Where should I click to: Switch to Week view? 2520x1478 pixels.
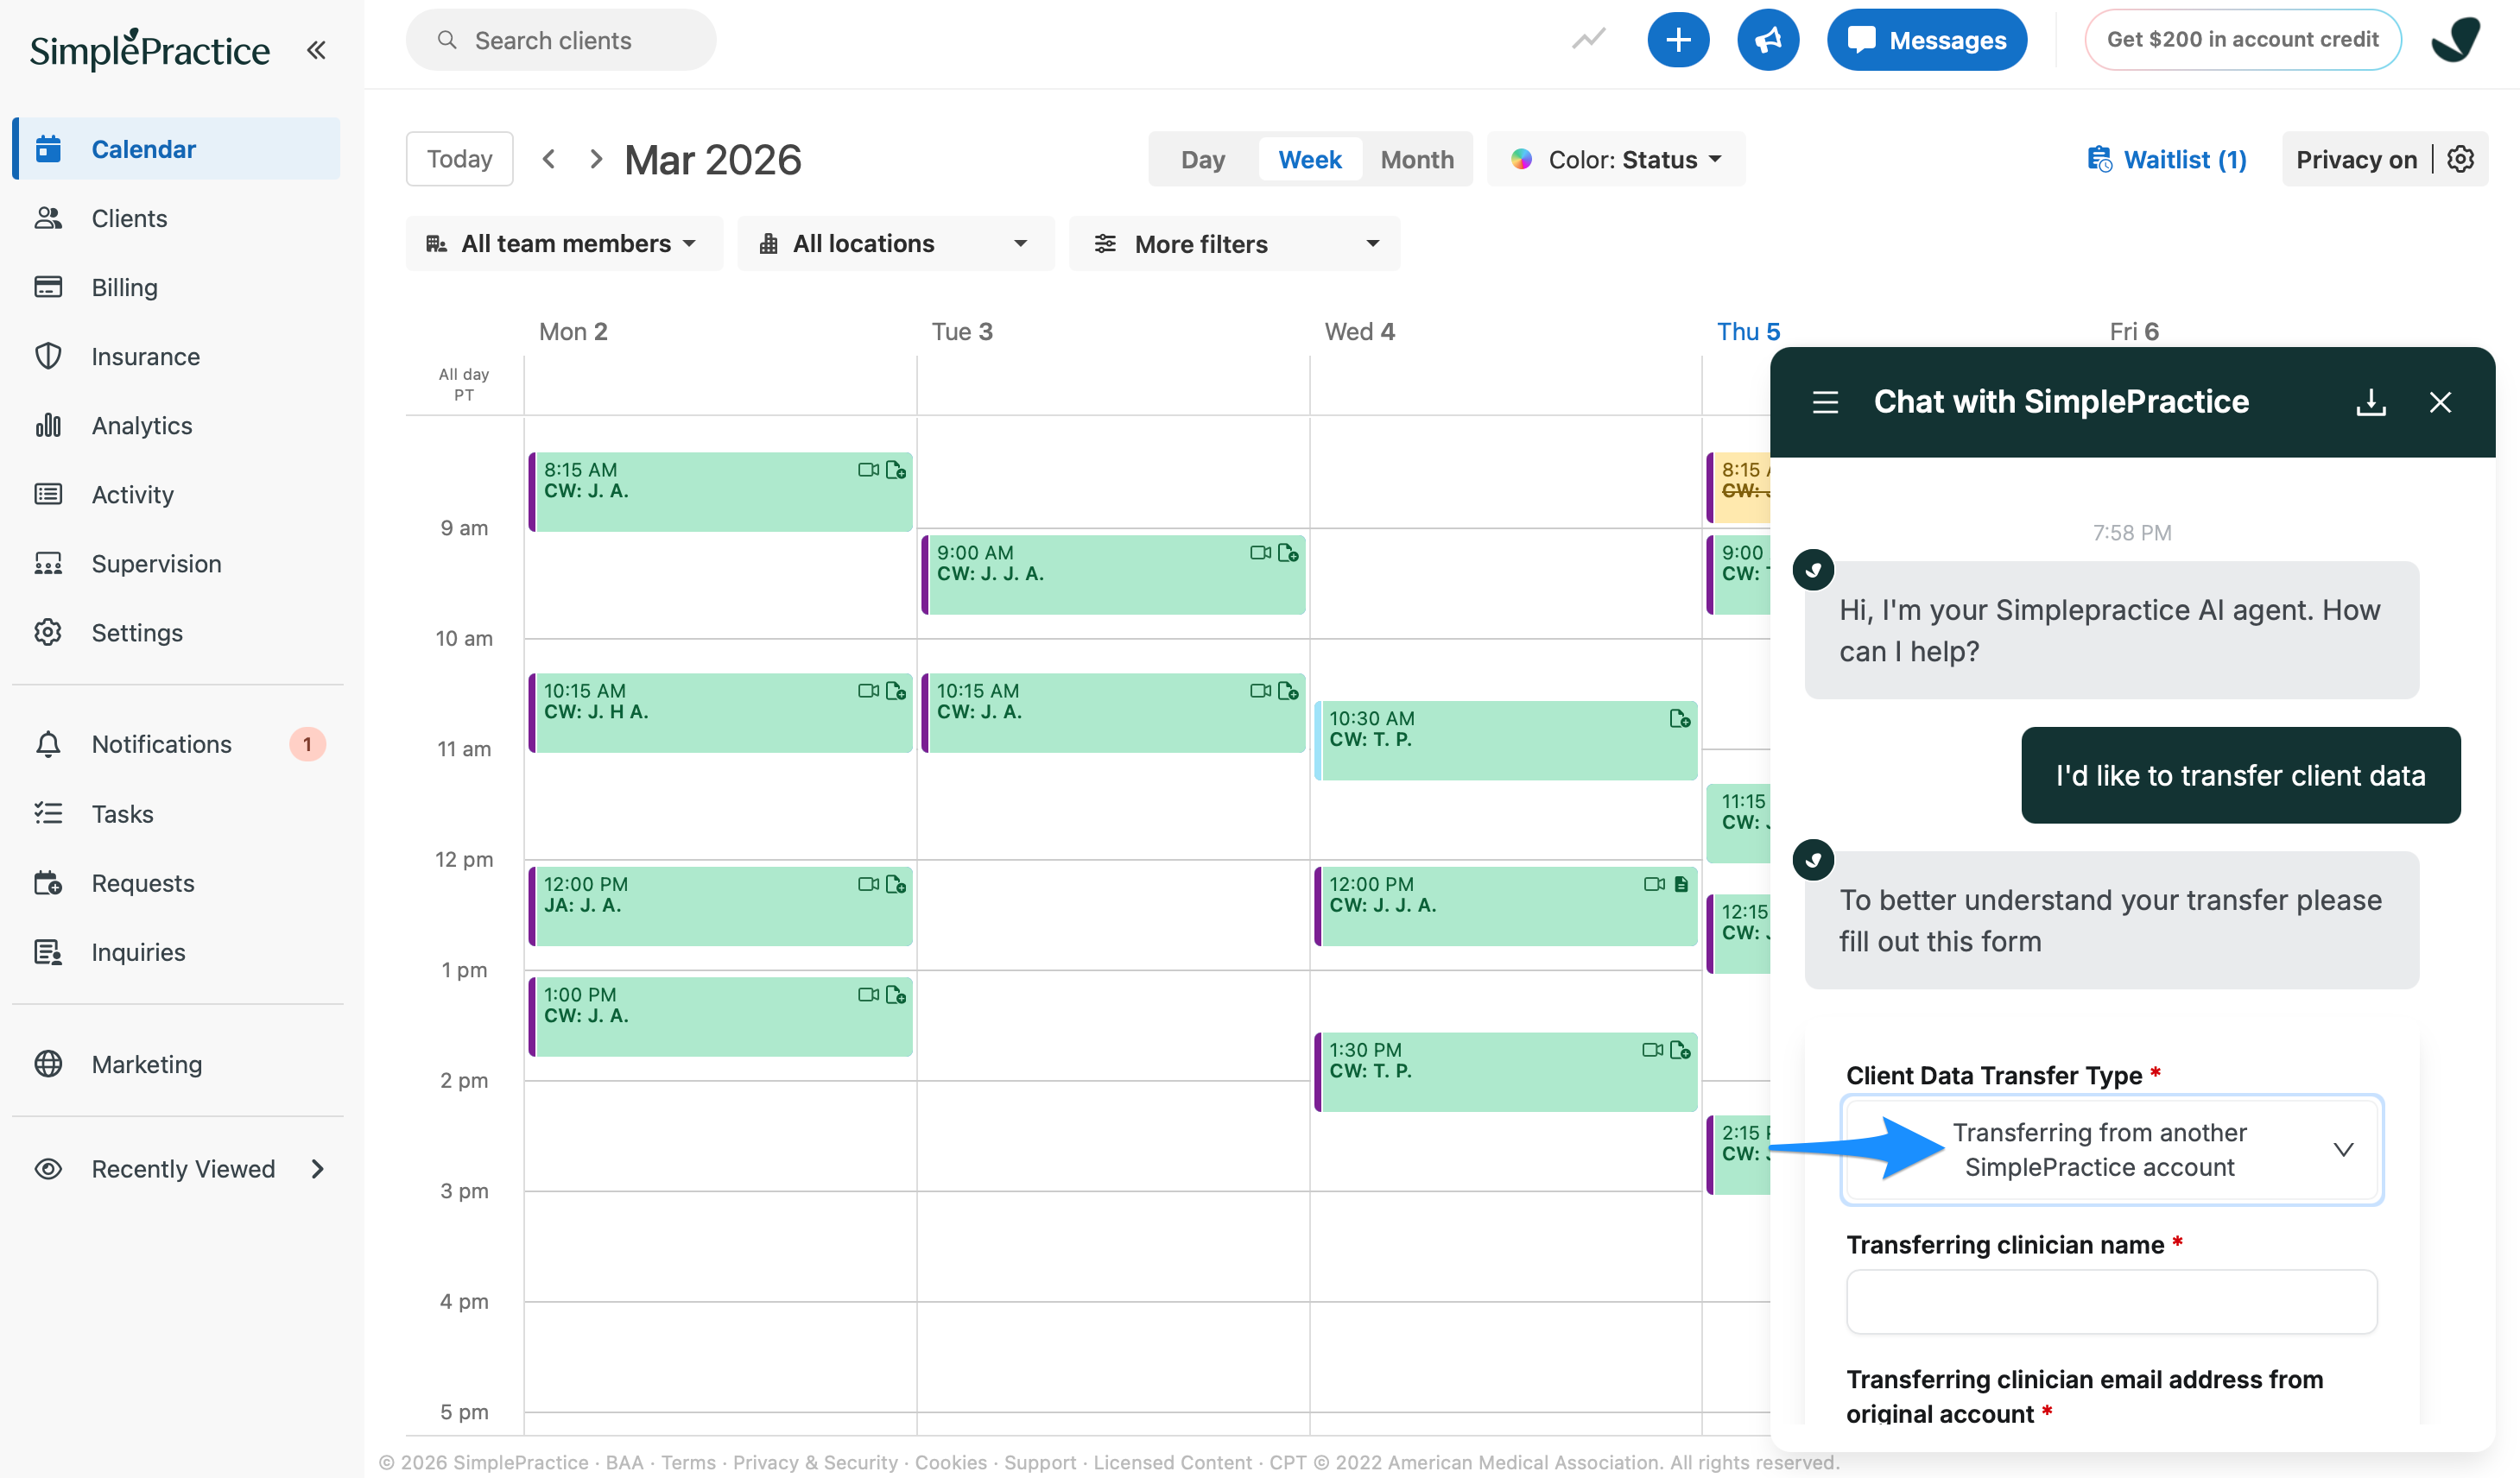[x=1310, y=159]
